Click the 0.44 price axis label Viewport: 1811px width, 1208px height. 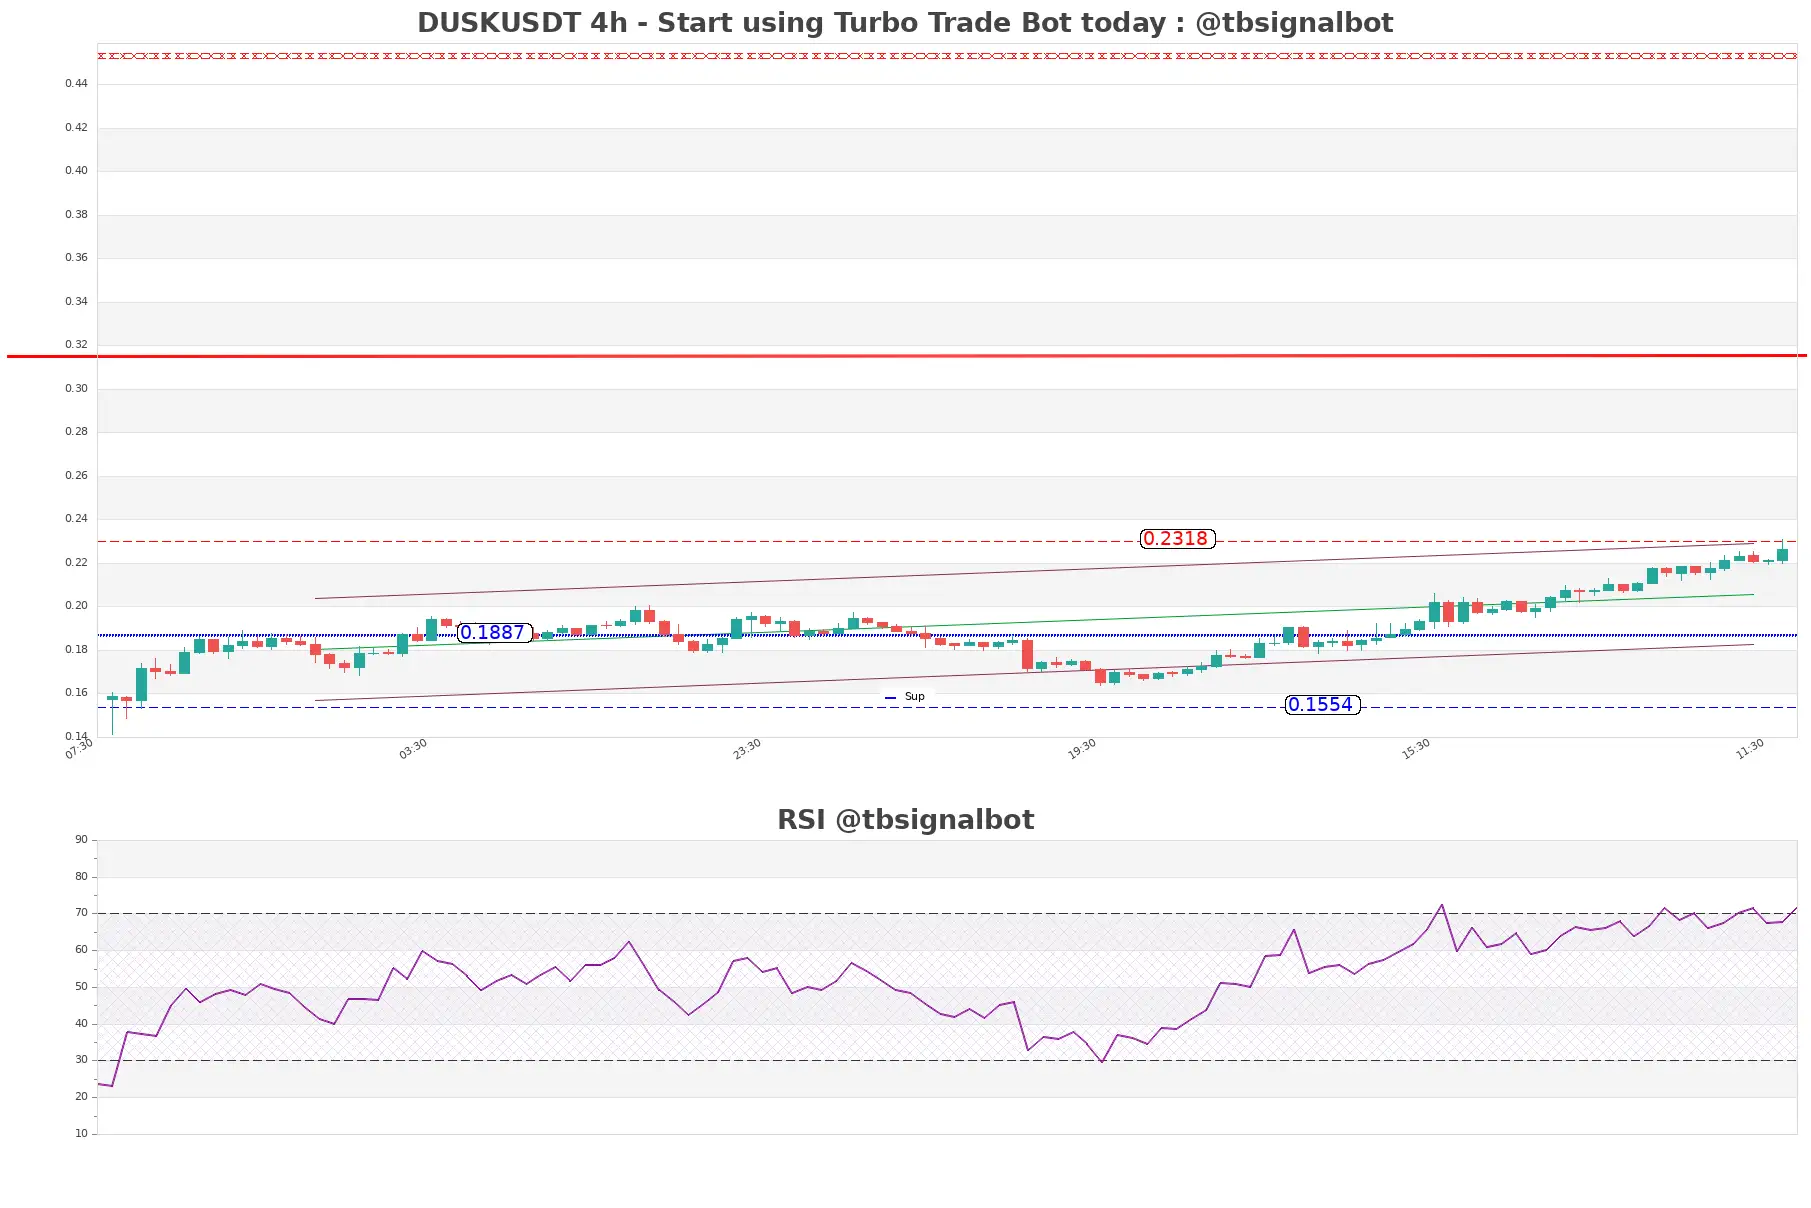[x=76, y=84]
